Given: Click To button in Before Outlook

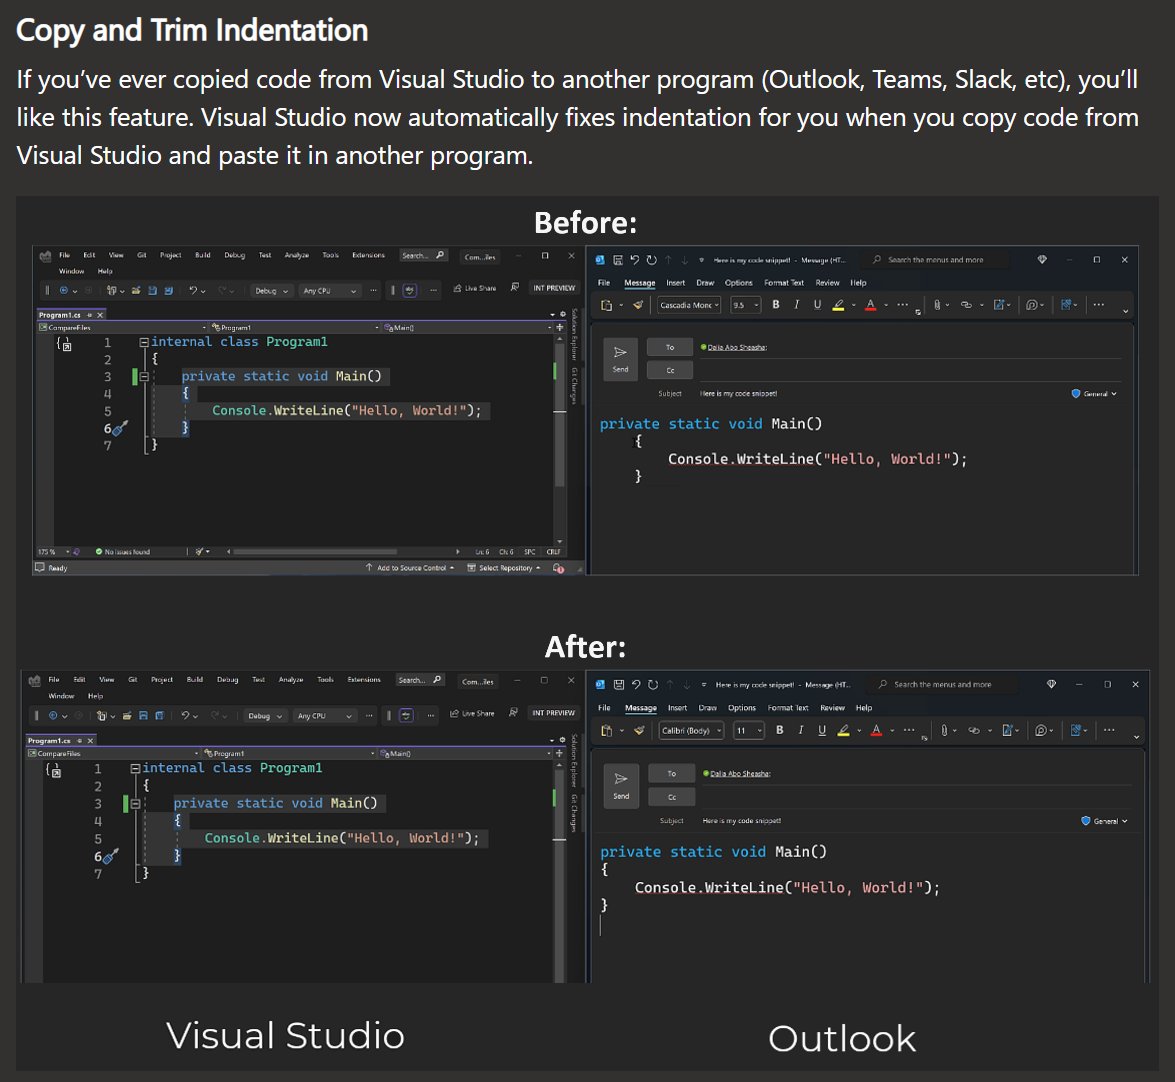Looking at the screenshot, I should [x=670, y=347].
